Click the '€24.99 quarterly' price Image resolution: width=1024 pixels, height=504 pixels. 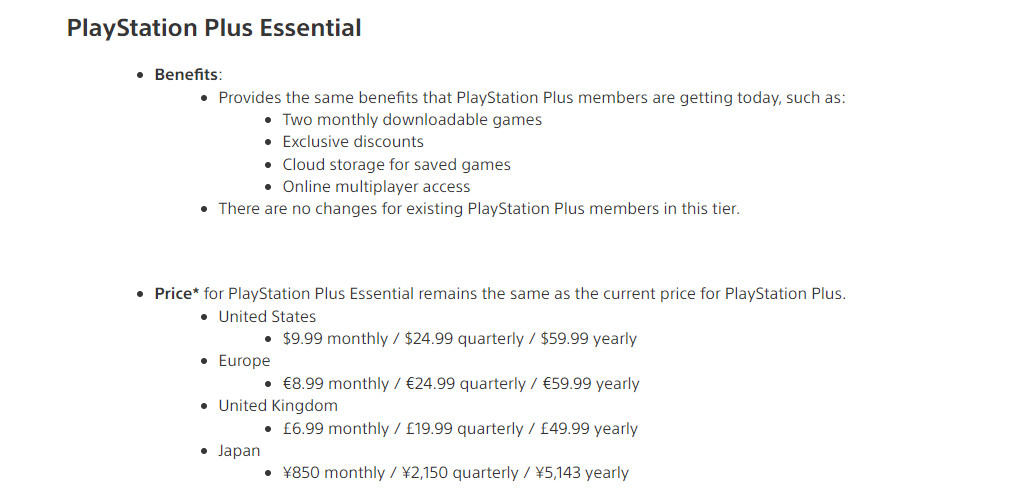[x=464, y=384]
